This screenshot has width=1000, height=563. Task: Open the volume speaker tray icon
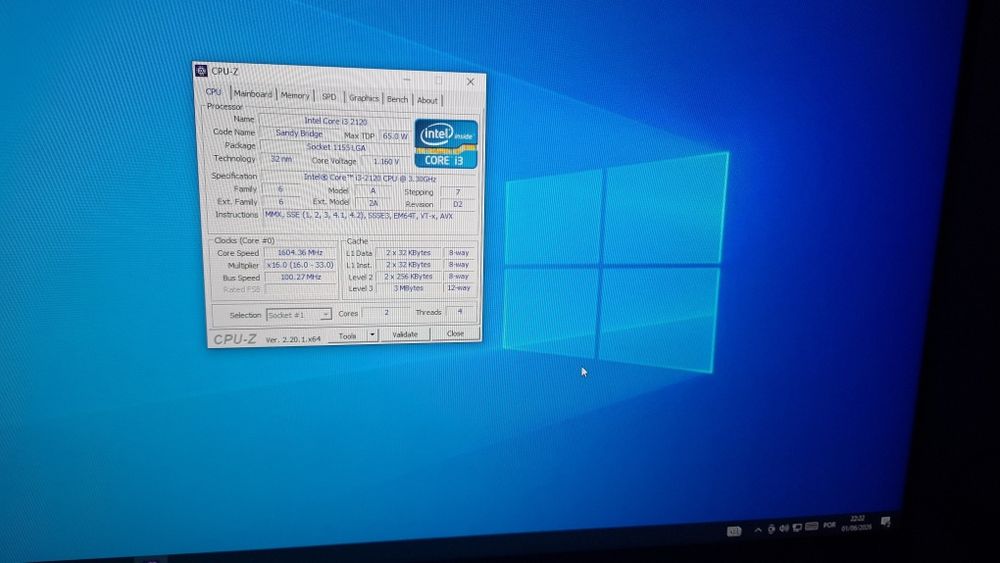tap(784, 528)
